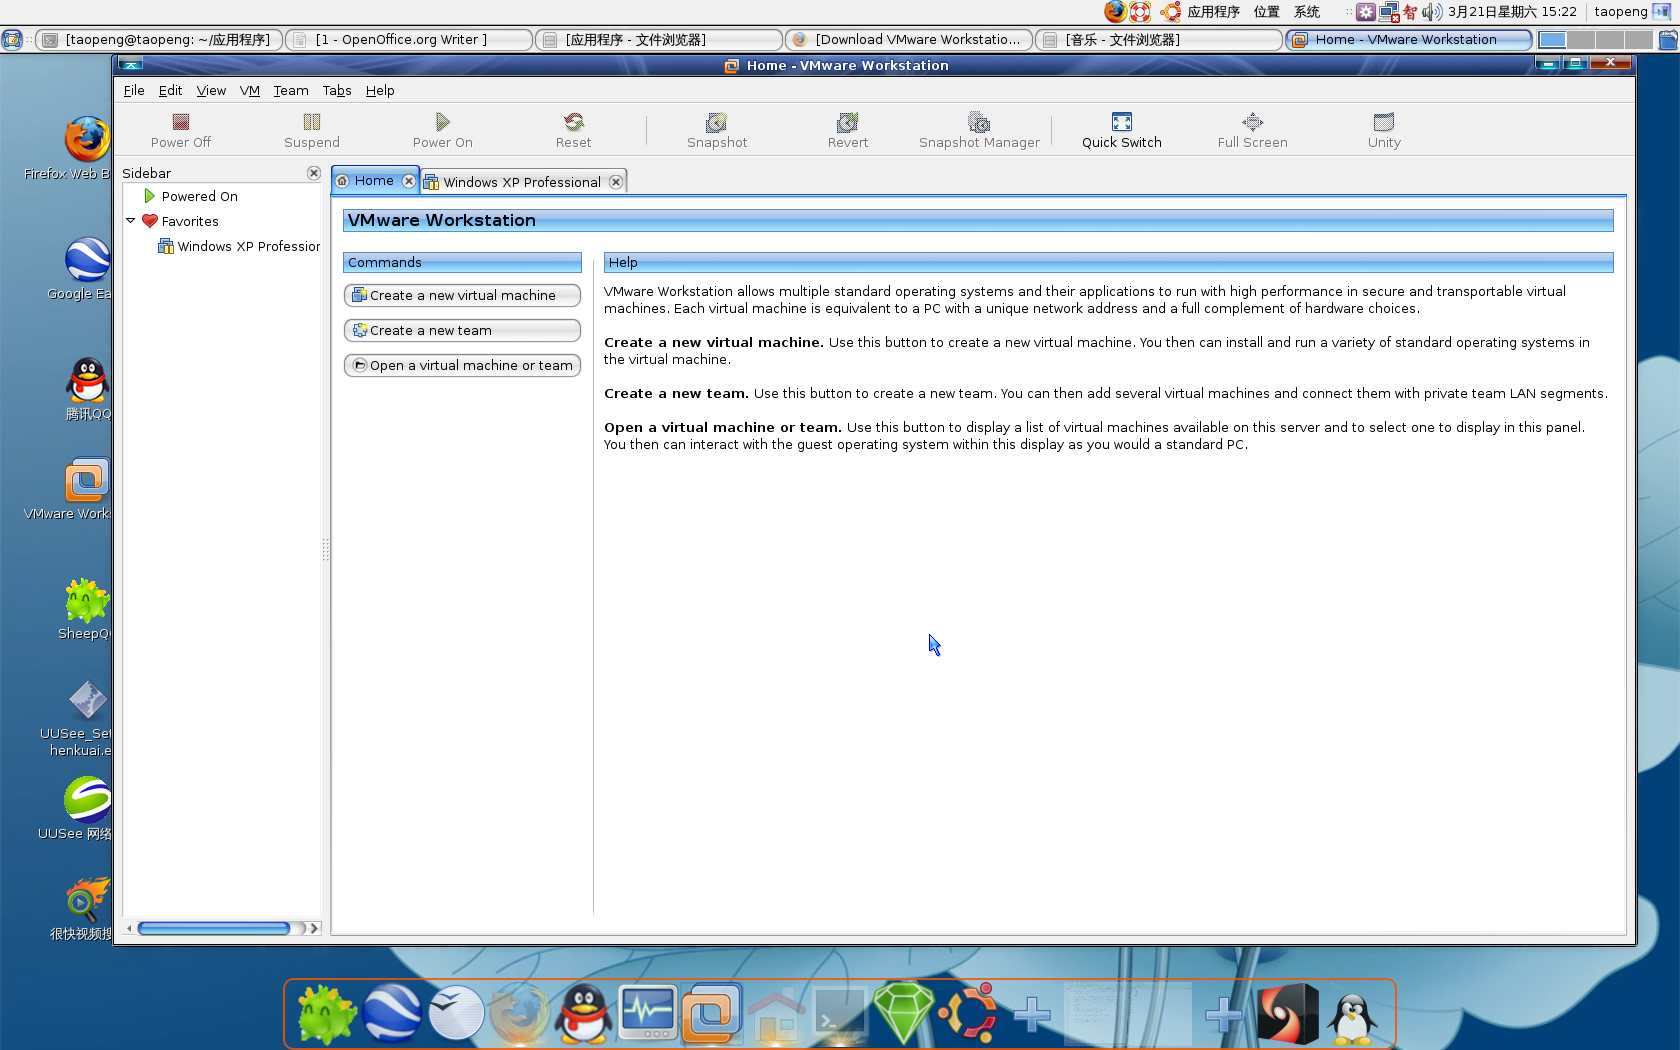The image size is (1680, 1050).
Task: Select the Tencent QQ desktop icon
Action: (x=87, y=380)
